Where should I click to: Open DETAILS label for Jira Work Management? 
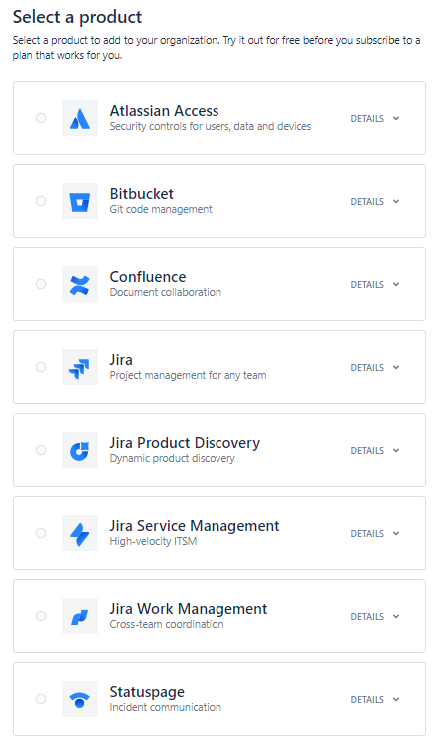pos(367,617)
